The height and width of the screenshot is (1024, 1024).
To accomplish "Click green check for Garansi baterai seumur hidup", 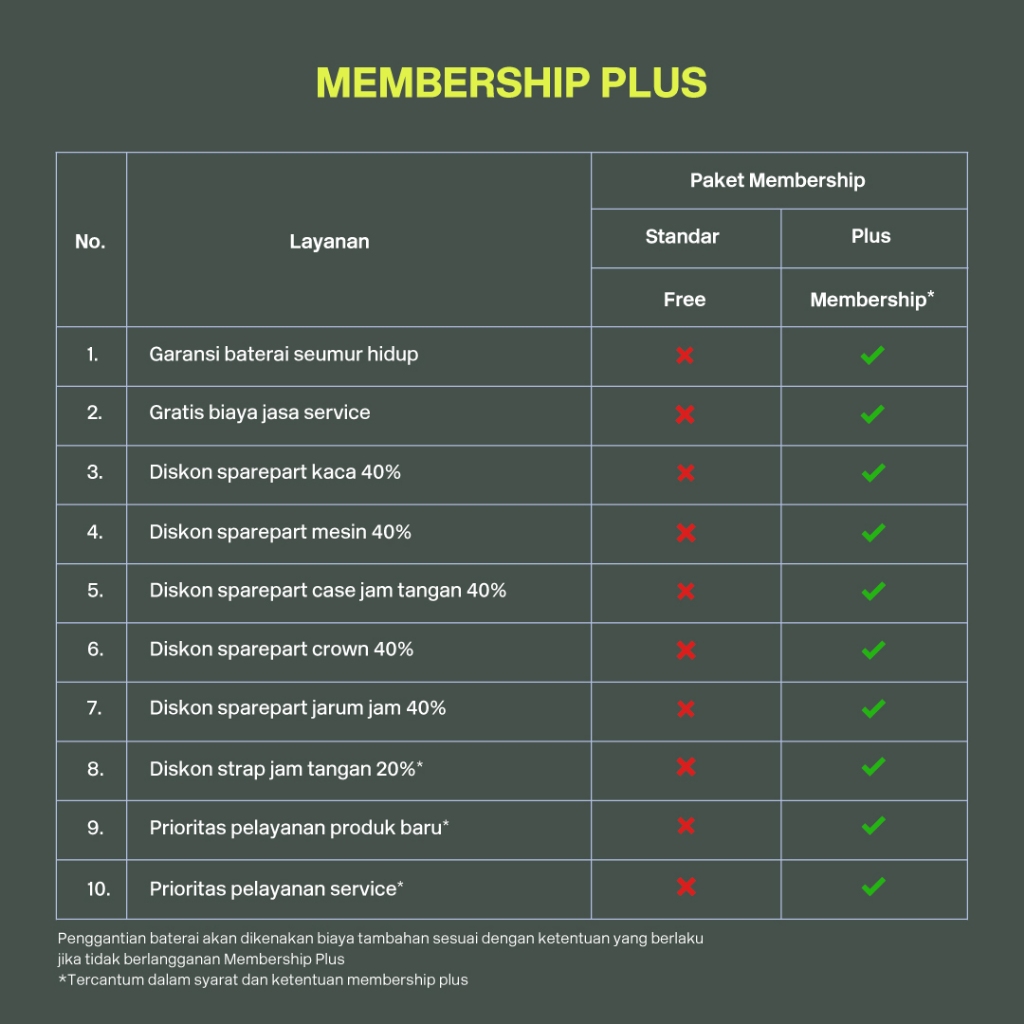I will click(x=873, y=355).
